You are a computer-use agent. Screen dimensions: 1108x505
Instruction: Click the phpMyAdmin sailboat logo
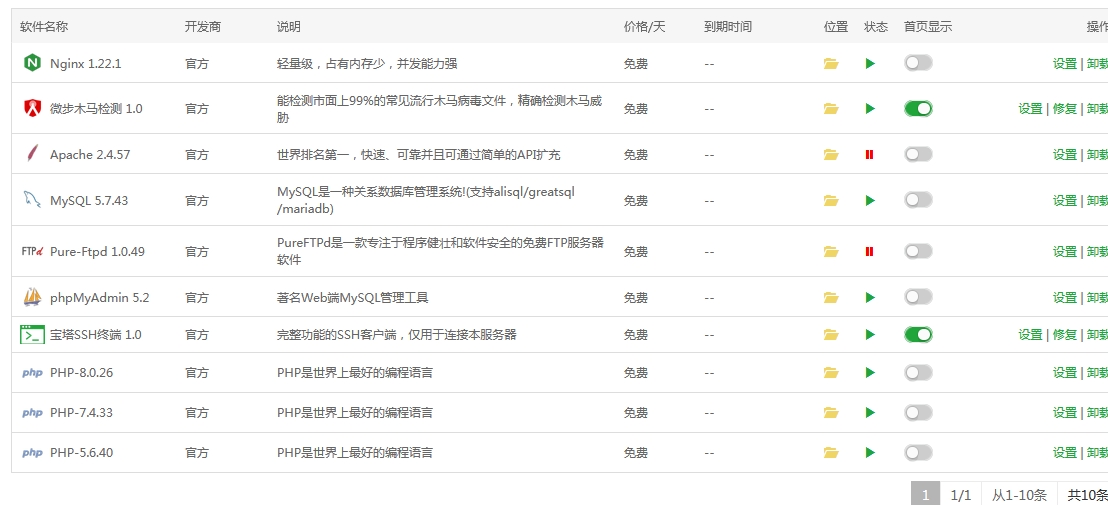coord(32,297)
